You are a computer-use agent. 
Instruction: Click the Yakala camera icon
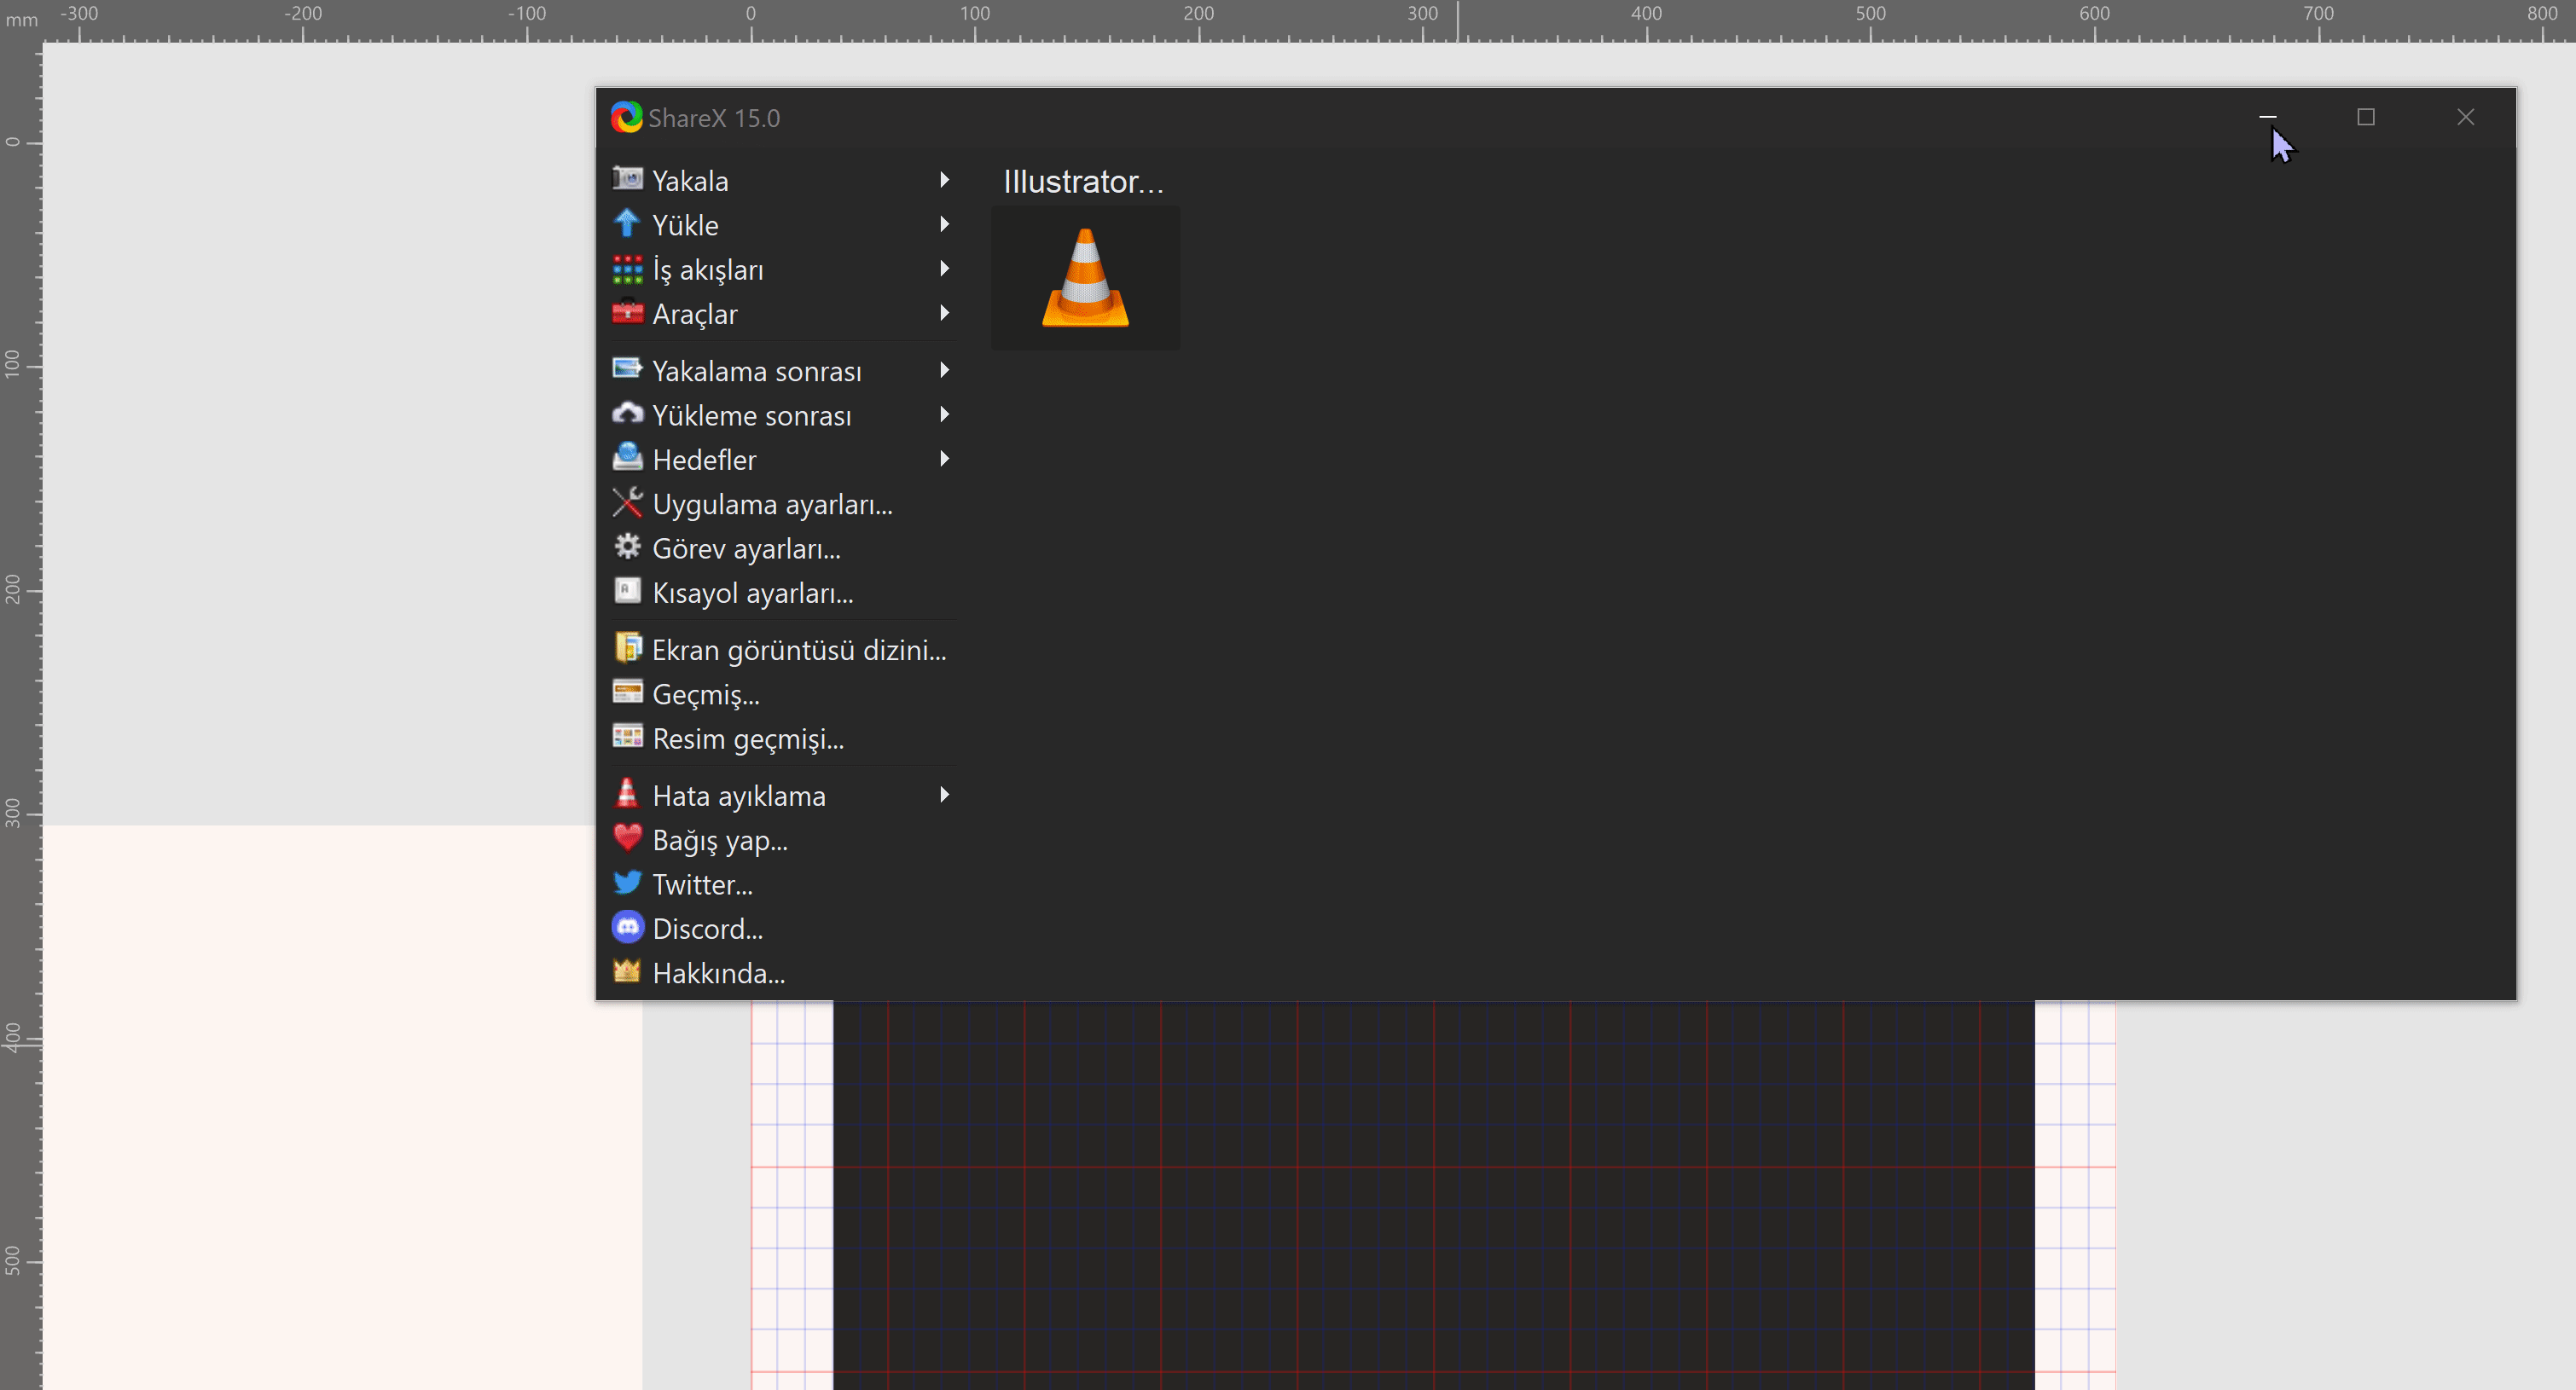[627, 179]
